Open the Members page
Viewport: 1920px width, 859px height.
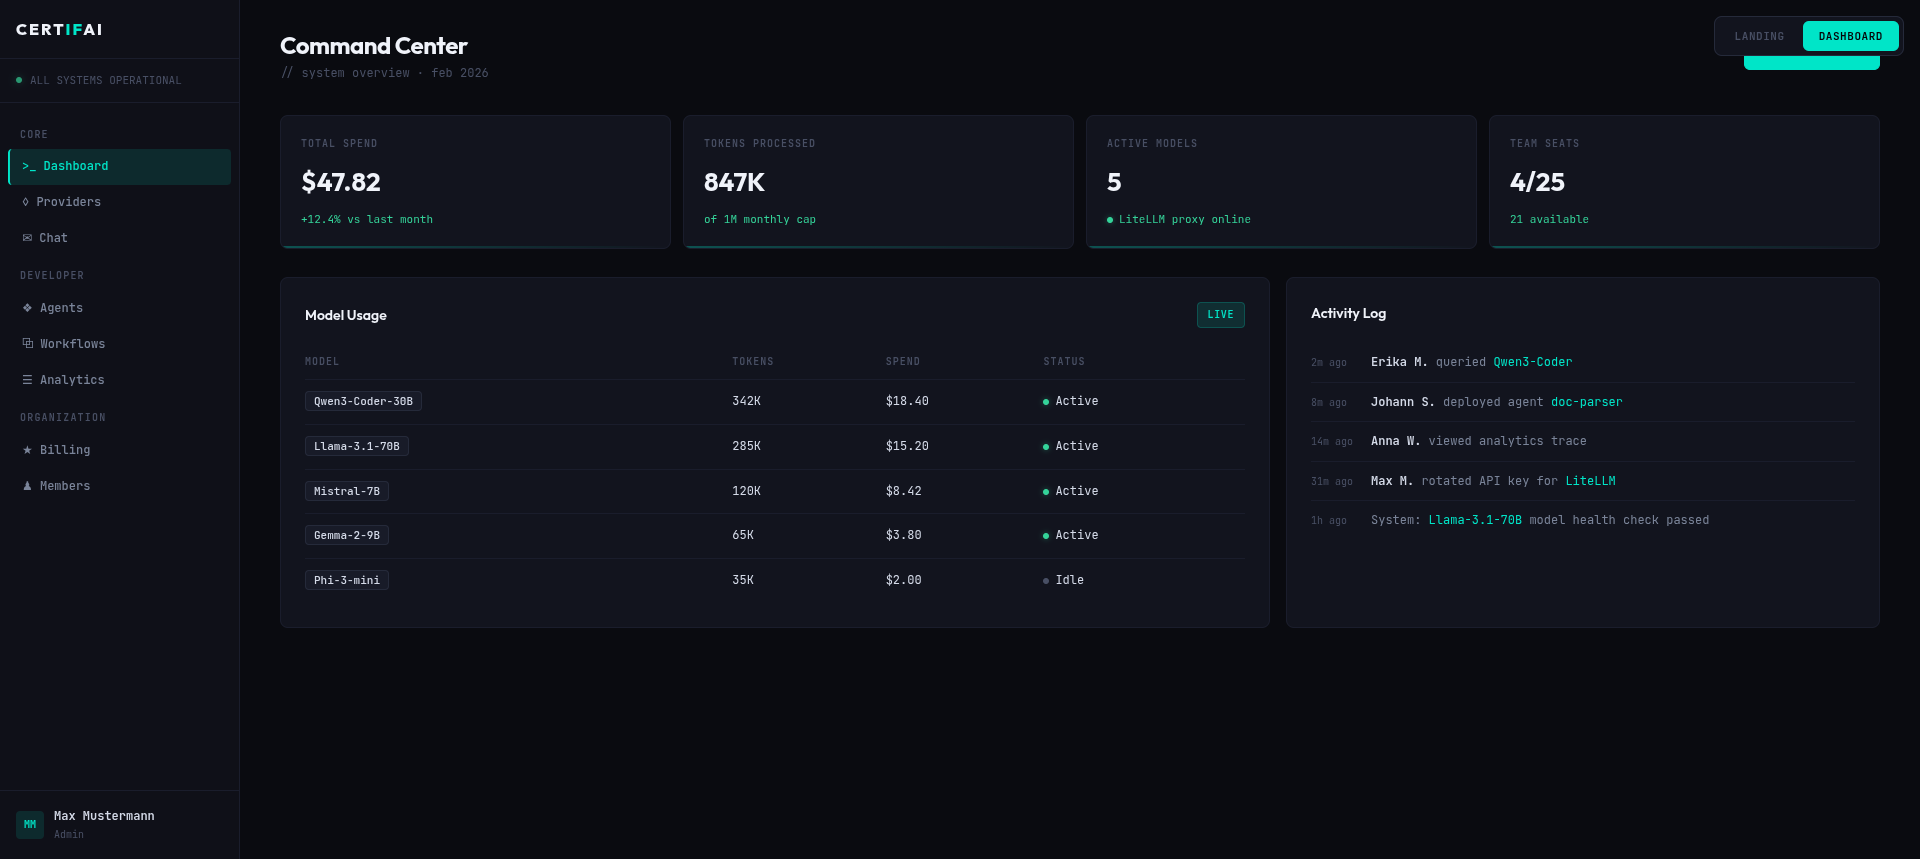[64, 486]
